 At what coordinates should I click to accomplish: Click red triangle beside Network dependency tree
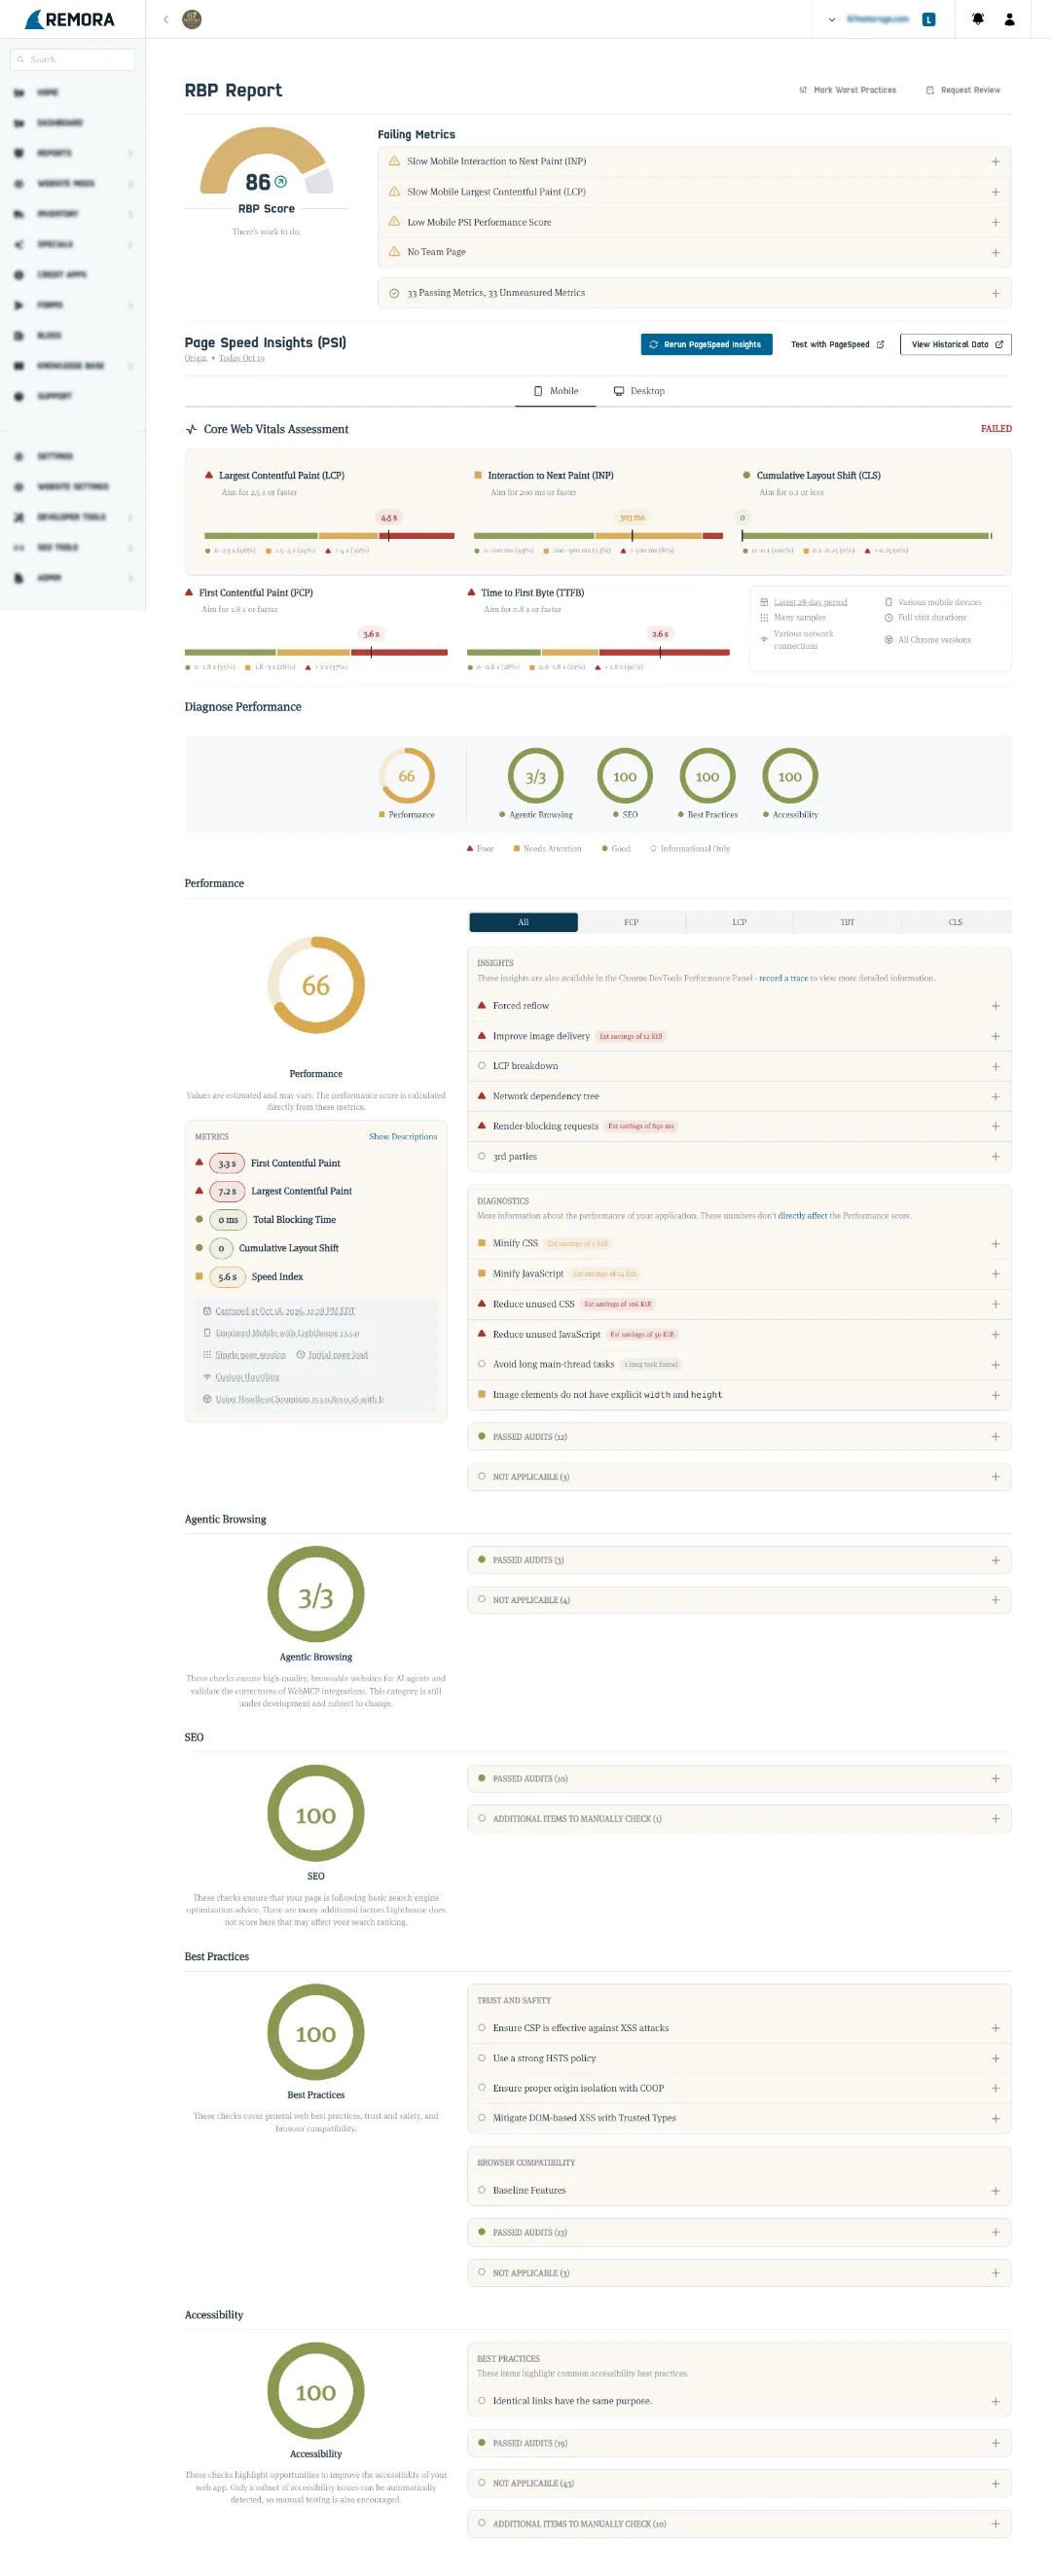point(482,1096)
